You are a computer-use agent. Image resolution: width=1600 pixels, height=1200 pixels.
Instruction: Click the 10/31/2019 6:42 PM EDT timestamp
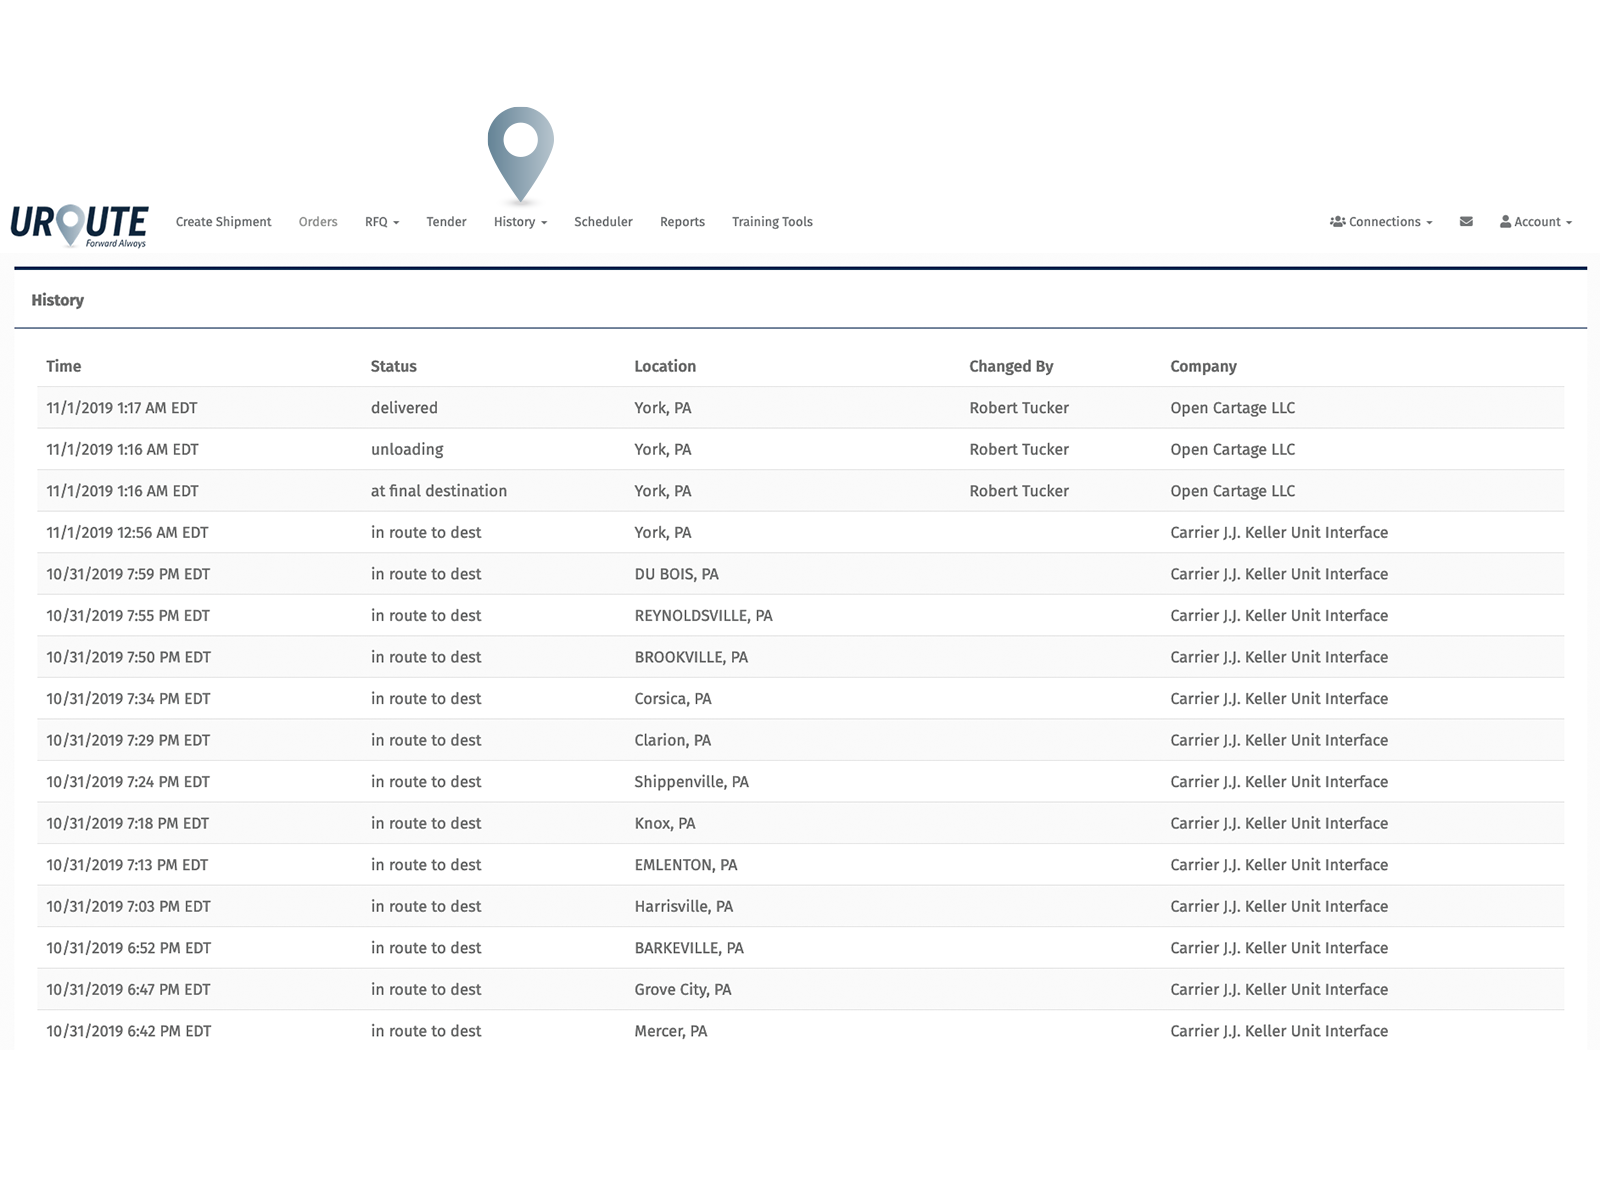[128, 1031]
